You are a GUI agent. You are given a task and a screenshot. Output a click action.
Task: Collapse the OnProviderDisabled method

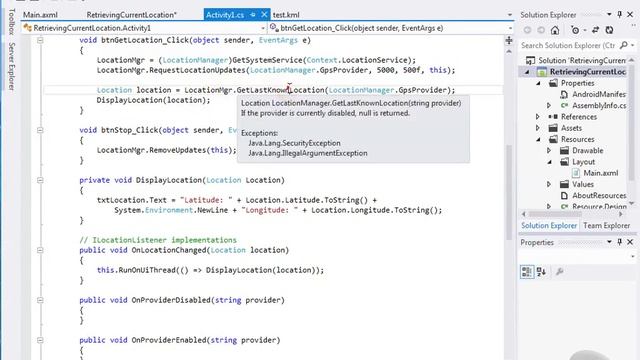pos(40,300)
